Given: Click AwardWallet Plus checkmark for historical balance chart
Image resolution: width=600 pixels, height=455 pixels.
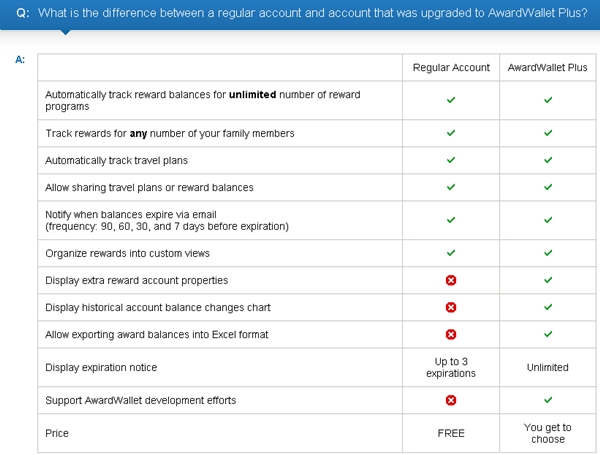Looking at the screenshot, I should pos(548,307).
